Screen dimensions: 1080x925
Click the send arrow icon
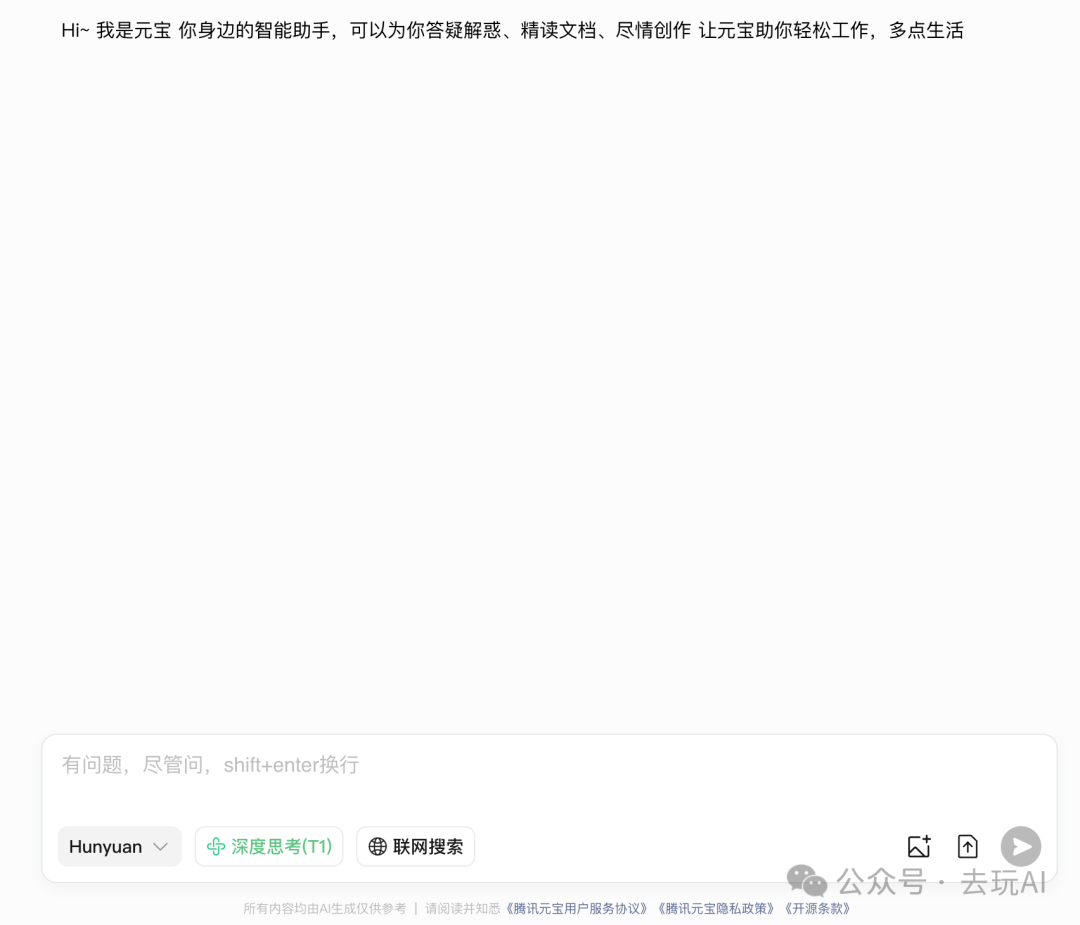1020,846
